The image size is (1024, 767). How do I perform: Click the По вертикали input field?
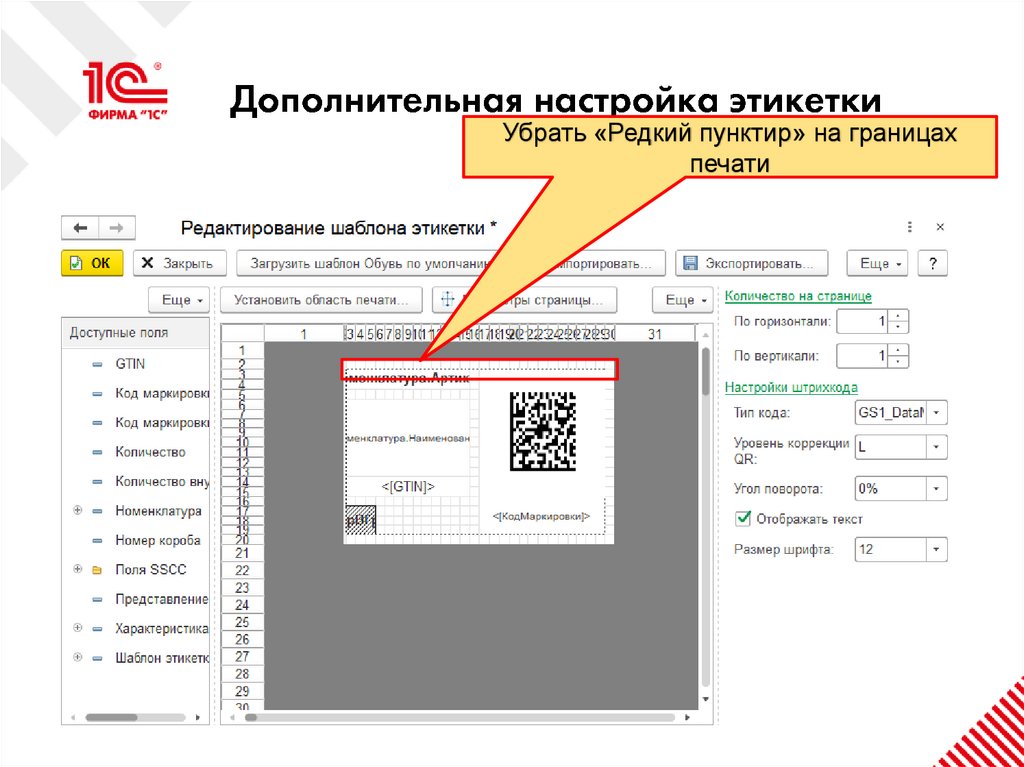[863, 356]
